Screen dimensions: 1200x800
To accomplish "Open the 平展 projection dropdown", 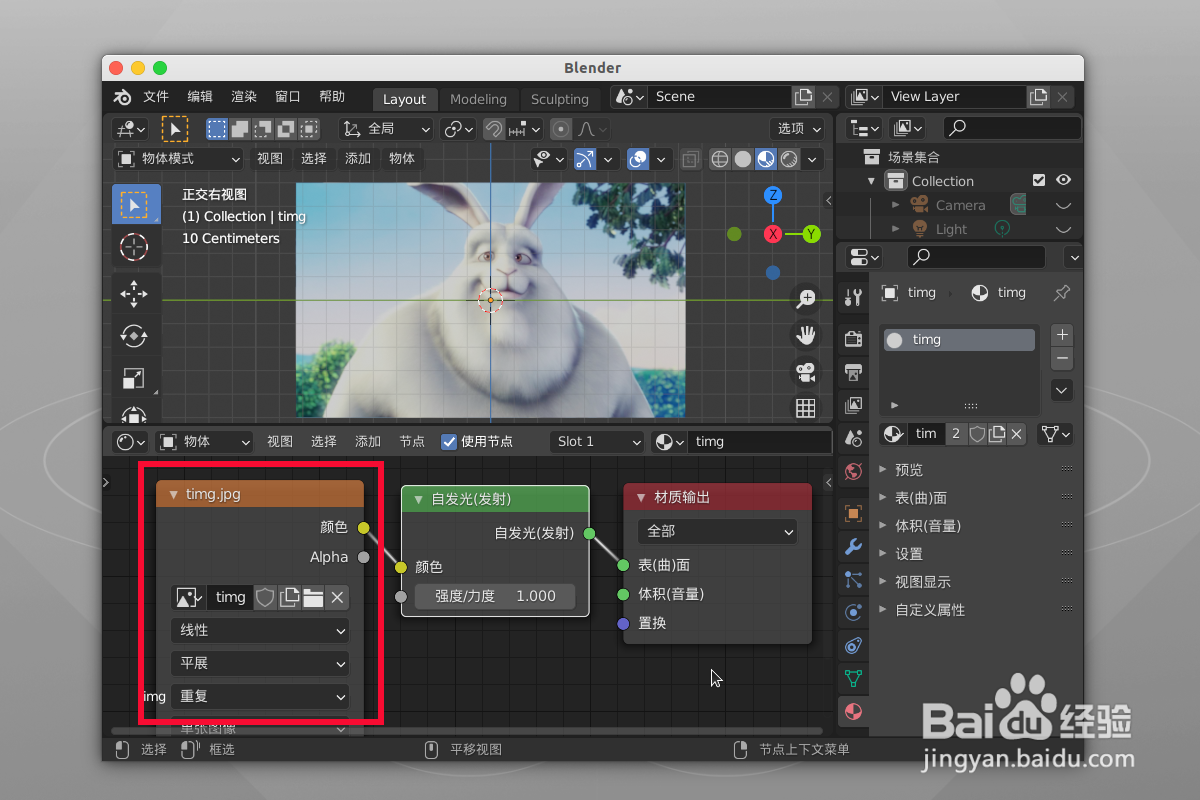I will click(x=260, y=663).
